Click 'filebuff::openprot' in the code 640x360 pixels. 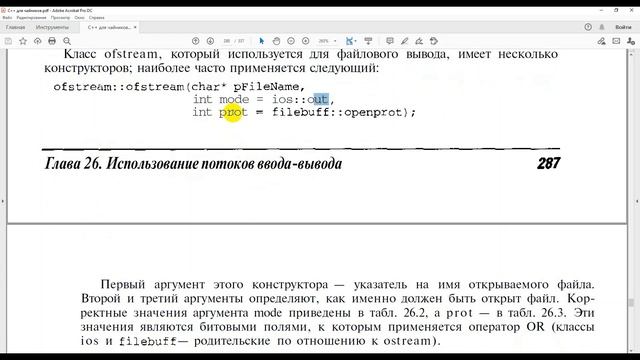[337, 112]
